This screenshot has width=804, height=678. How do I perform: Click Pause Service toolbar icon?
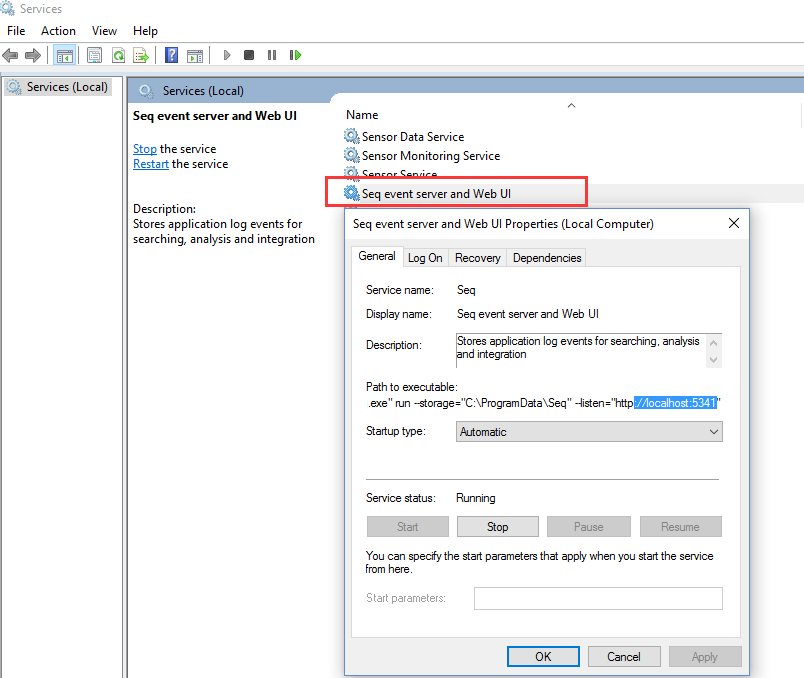point(272,55)
